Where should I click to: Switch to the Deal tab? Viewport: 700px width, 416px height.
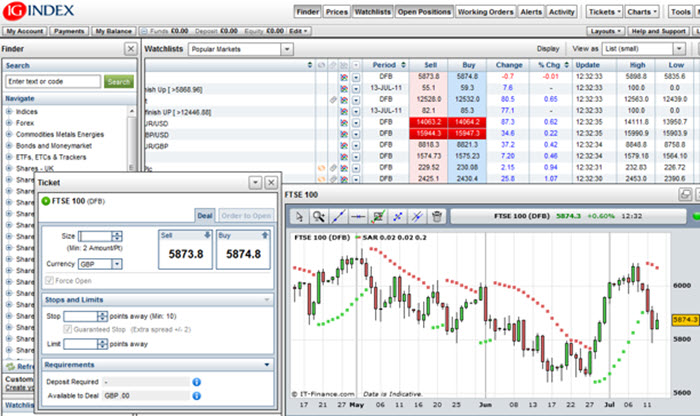tap(204, 216)
